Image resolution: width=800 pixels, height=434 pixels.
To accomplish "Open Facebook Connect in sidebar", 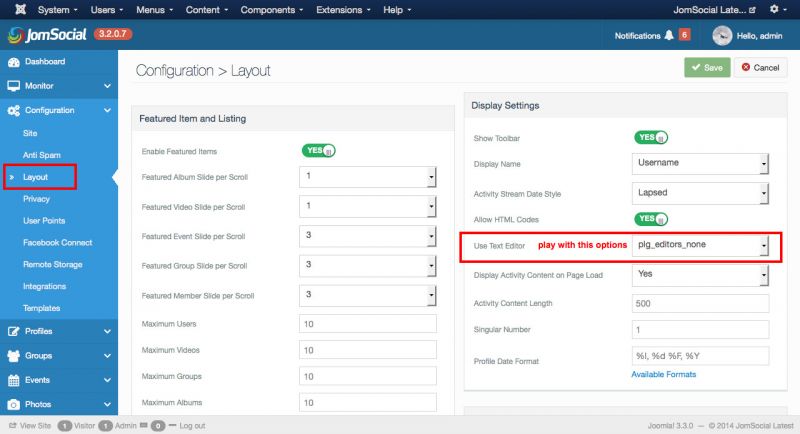I will (x=58, y=243).
